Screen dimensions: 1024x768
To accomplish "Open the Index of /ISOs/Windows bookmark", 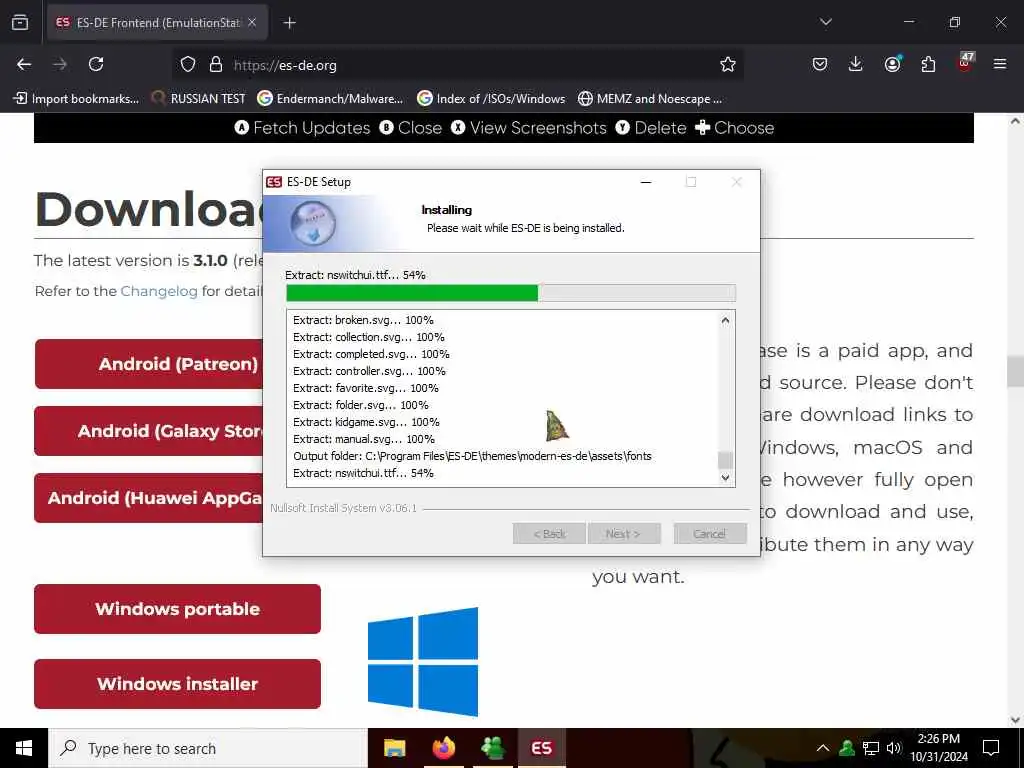I will point(491,99).
